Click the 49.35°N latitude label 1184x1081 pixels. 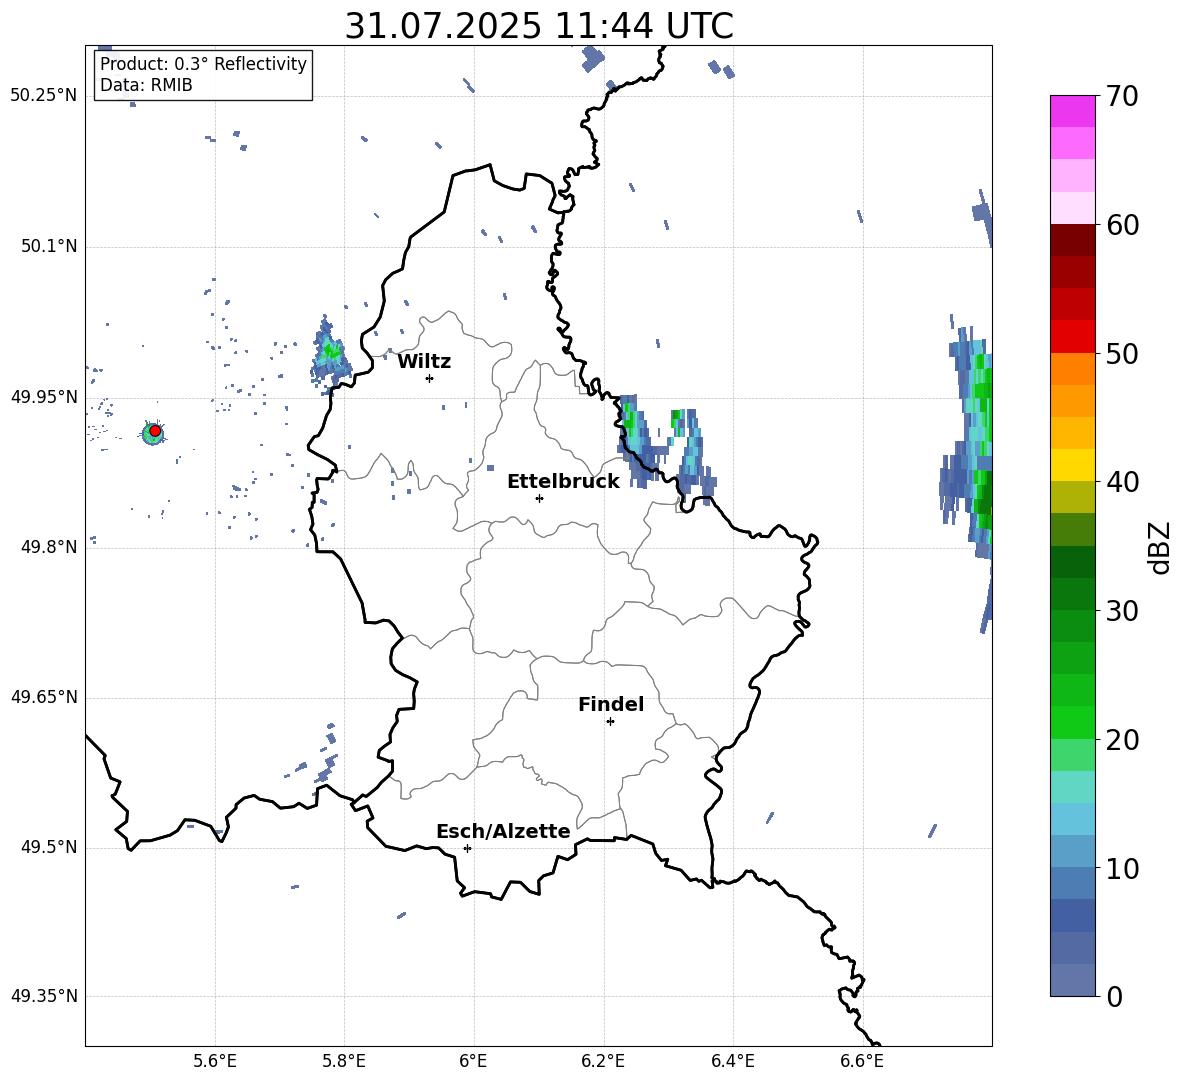[x=44, y=996]
